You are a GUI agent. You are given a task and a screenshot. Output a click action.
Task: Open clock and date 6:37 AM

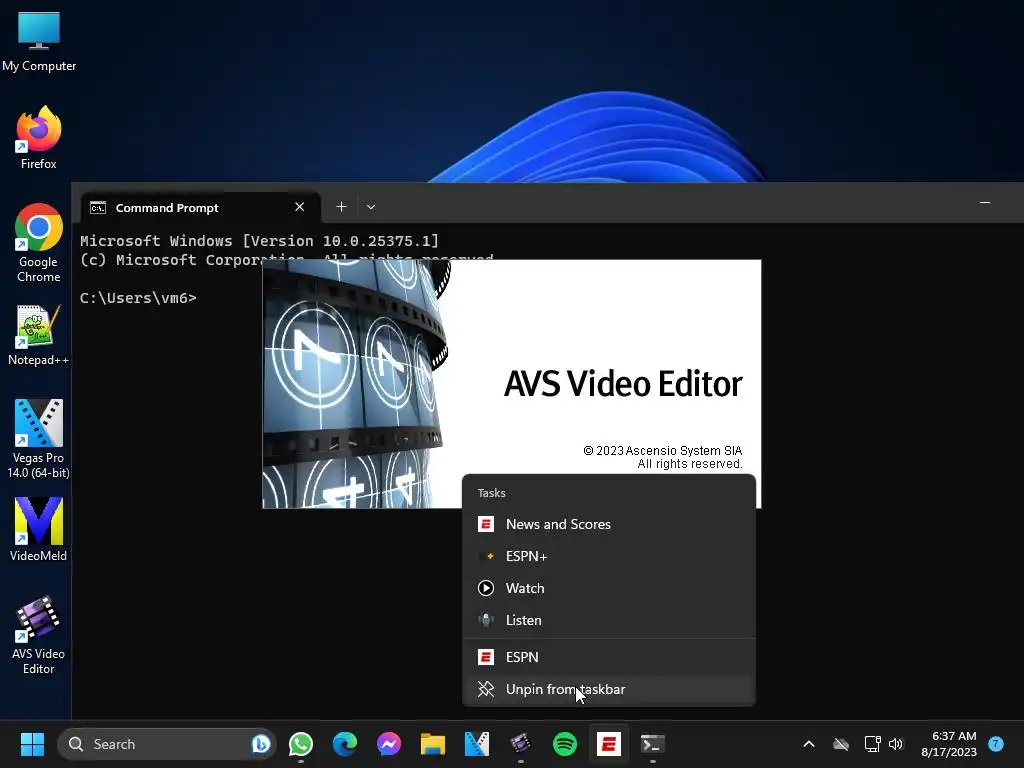(949, 744)
